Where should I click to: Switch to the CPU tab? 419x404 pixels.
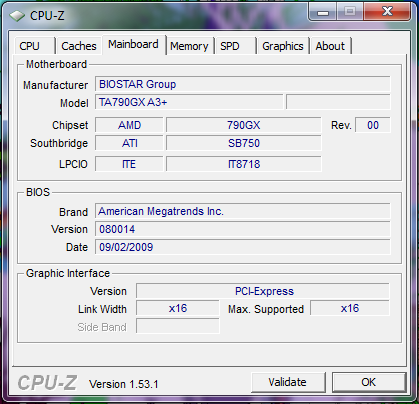(34, 46)
